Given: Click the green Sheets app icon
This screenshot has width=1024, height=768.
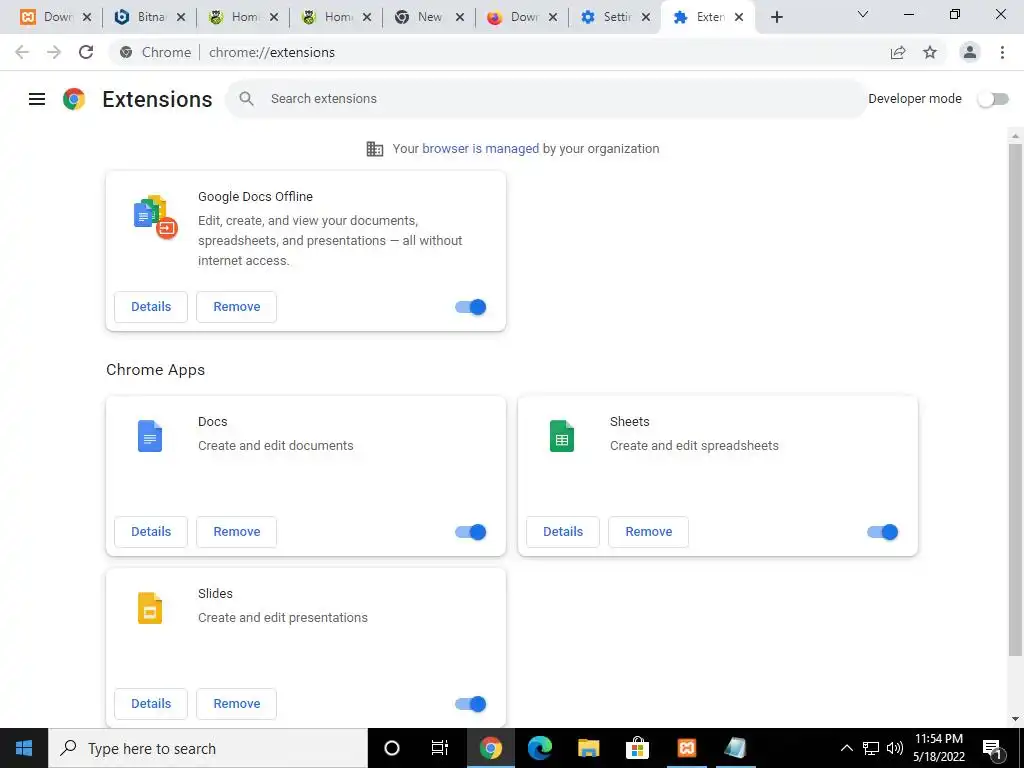Looking at the screenshot, I should [x=562, y=436].
